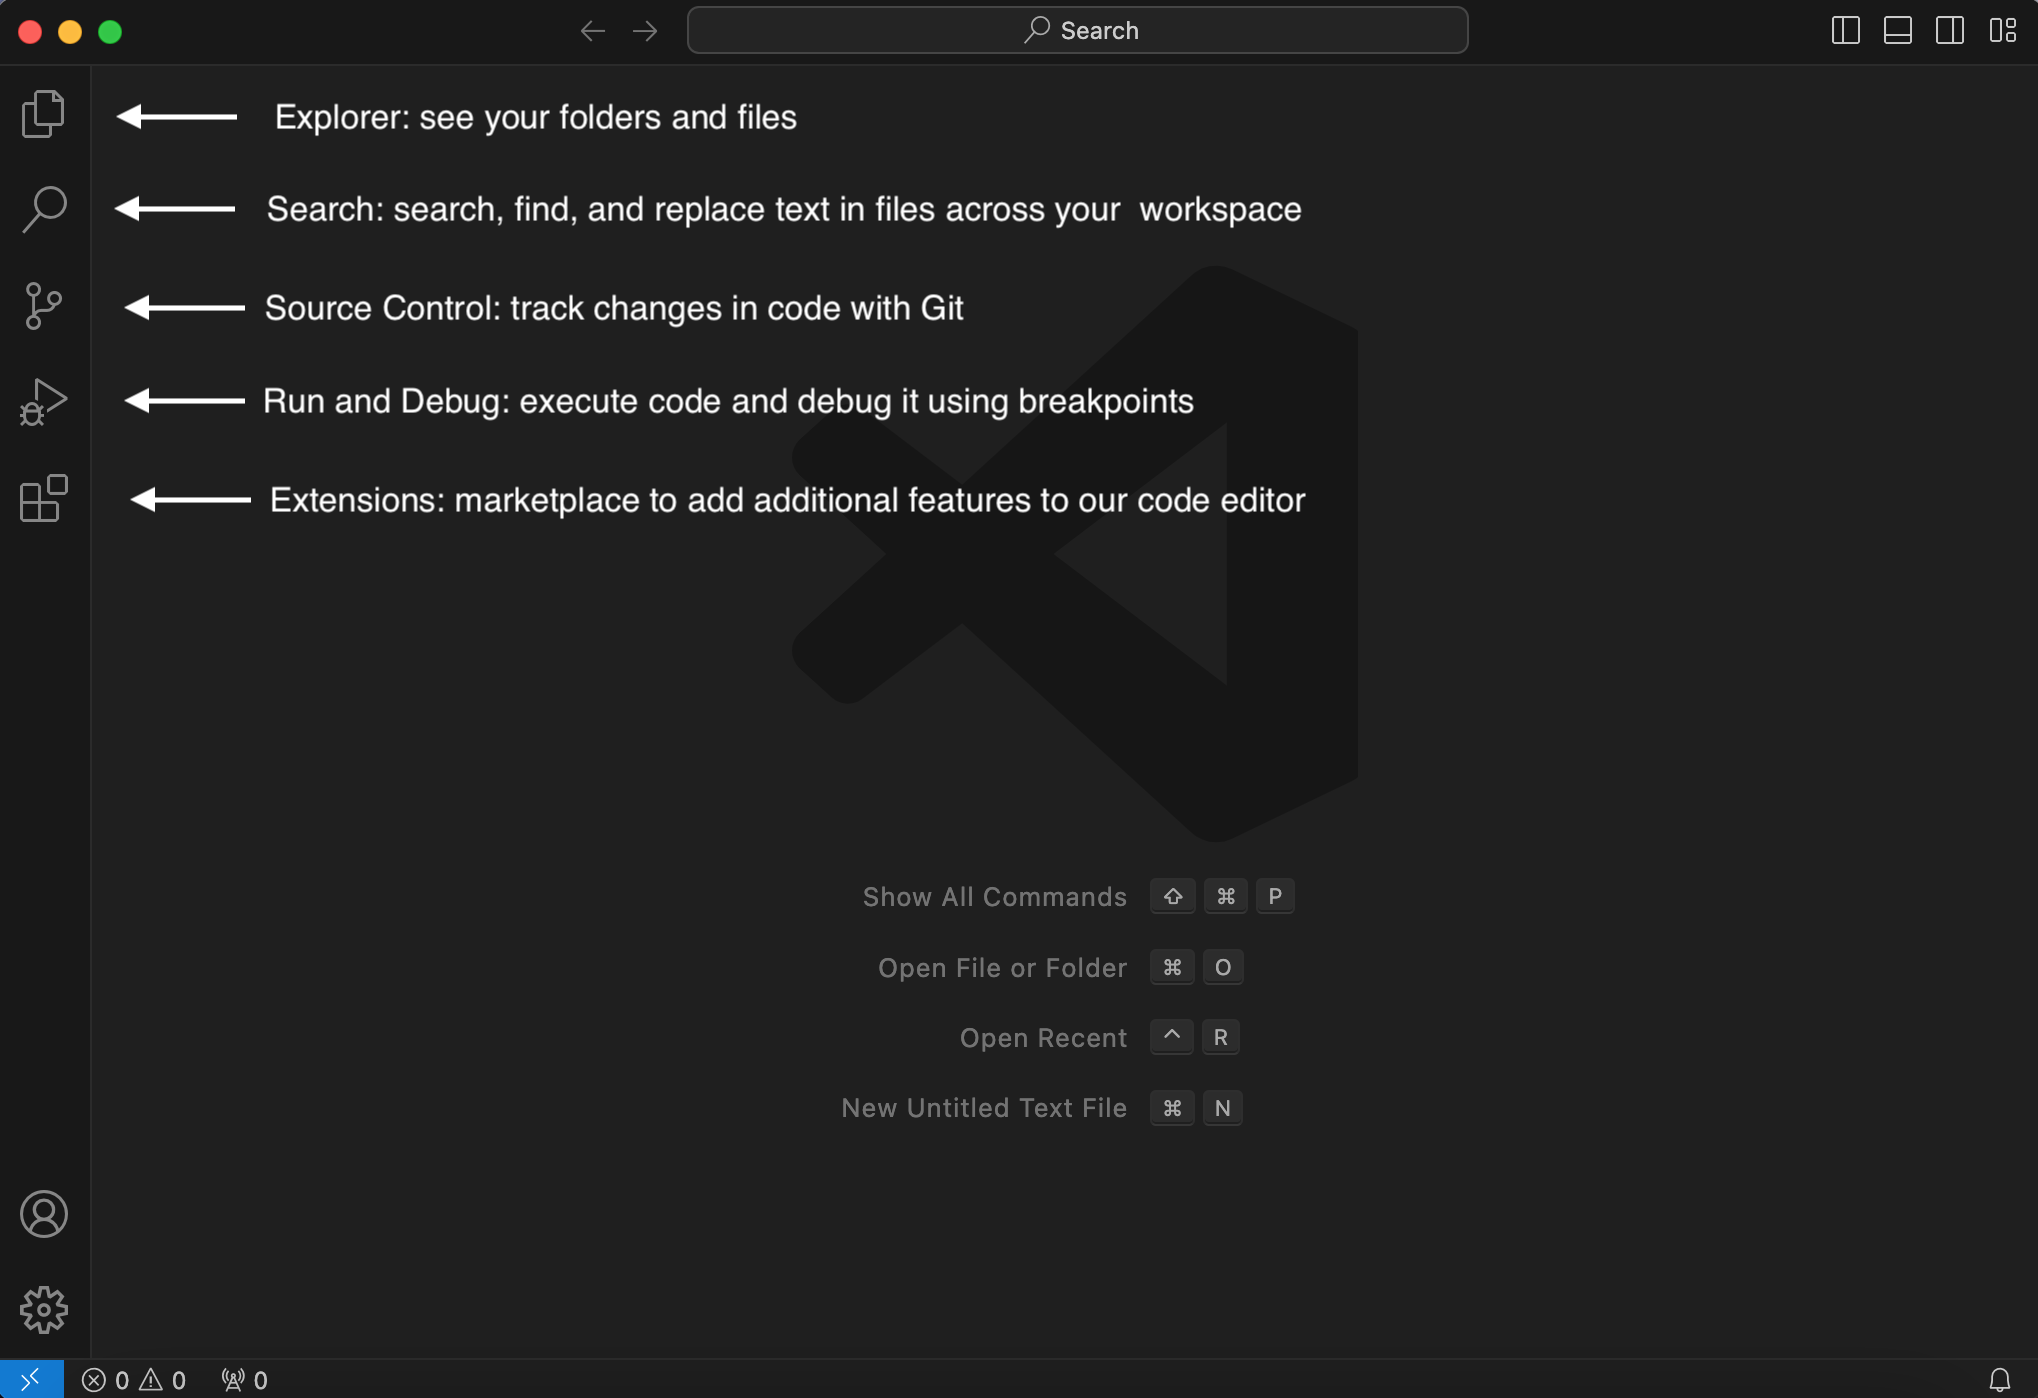
Task: Click the forwarded ports indicator
Action: point(245,1380)
